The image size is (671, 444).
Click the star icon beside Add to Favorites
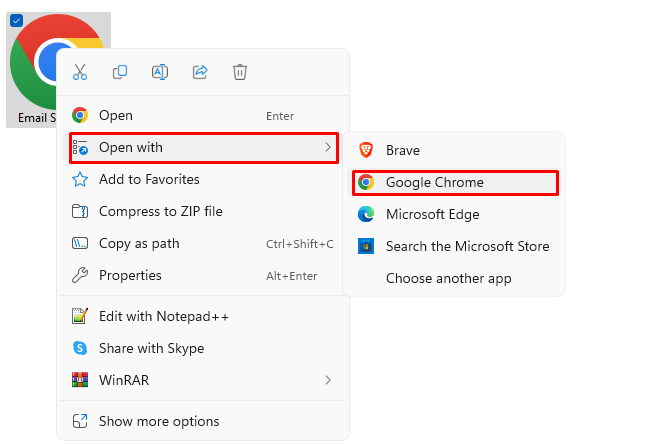(80, 179)
